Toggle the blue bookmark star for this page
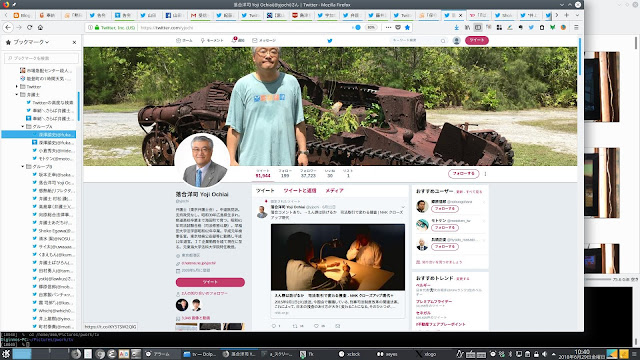 [x=407, y=27]
